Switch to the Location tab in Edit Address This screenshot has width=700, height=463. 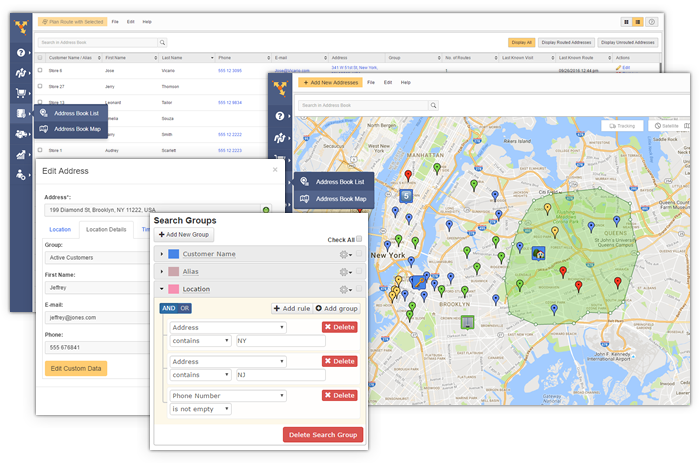pos(60,229)
